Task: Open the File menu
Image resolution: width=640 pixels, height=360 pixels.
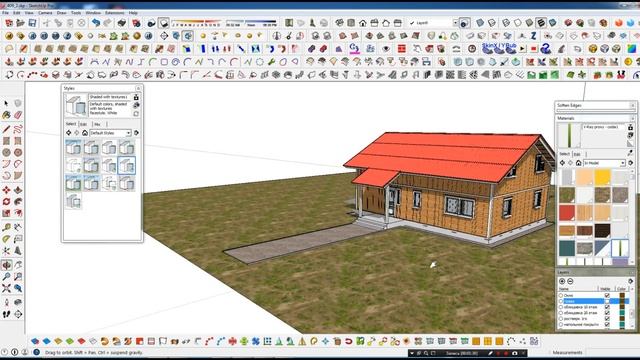Action: click(5, 13)
